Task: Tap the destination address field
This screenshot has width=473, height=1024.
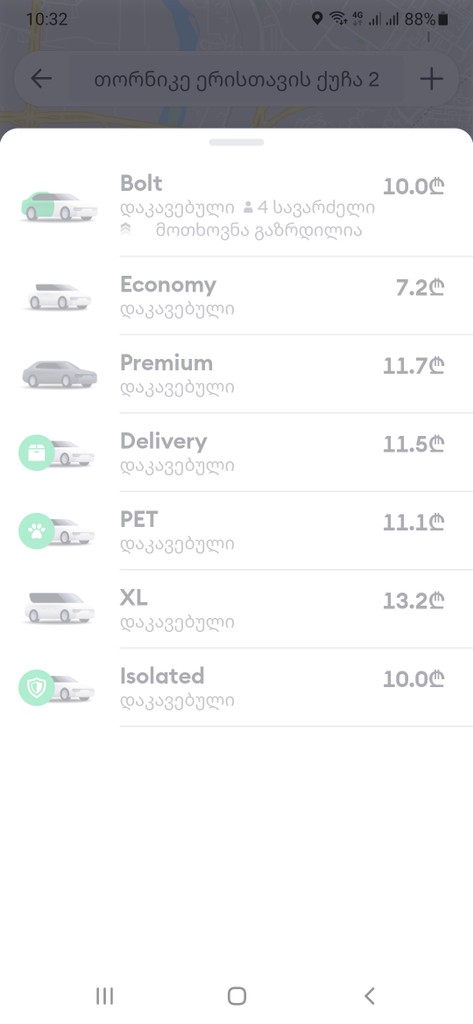Action: click(x=236, y=80)
